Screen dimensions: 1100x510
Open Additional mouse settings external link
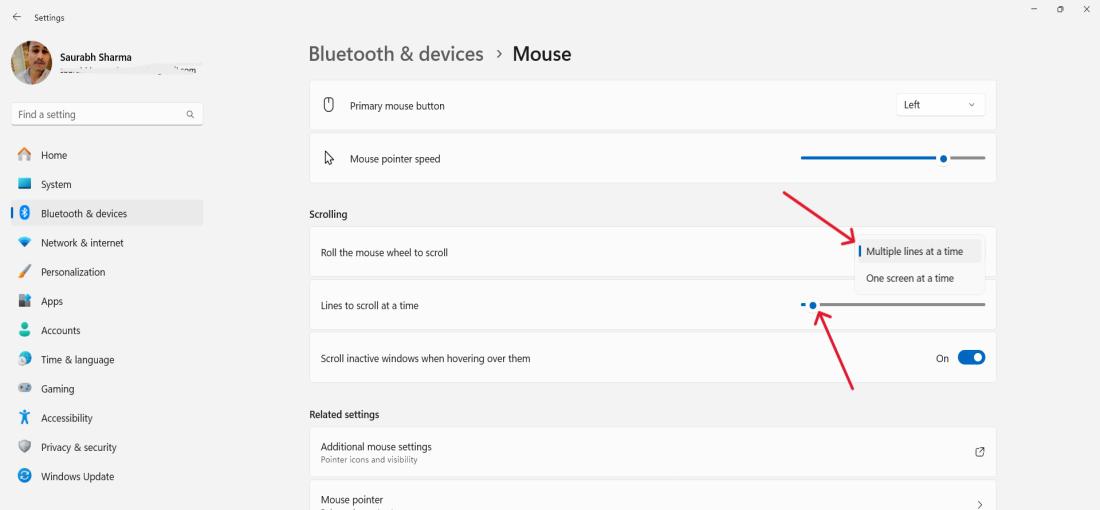[x=979, y=452]
